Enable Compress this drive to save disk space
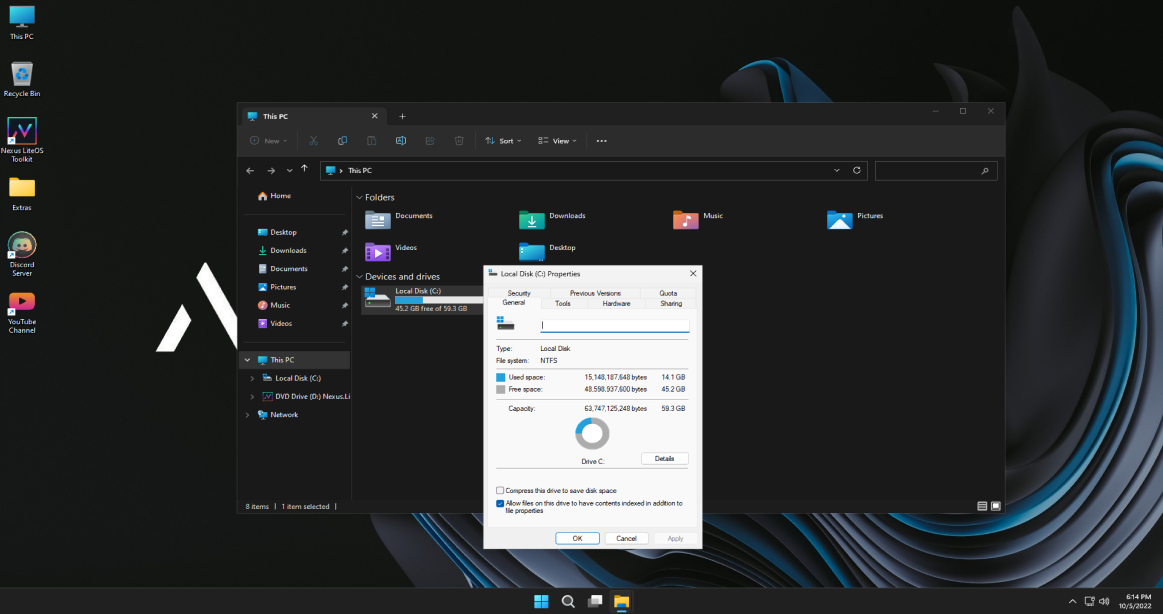Viewport: 1163px width, 614px height. [500, 491]
